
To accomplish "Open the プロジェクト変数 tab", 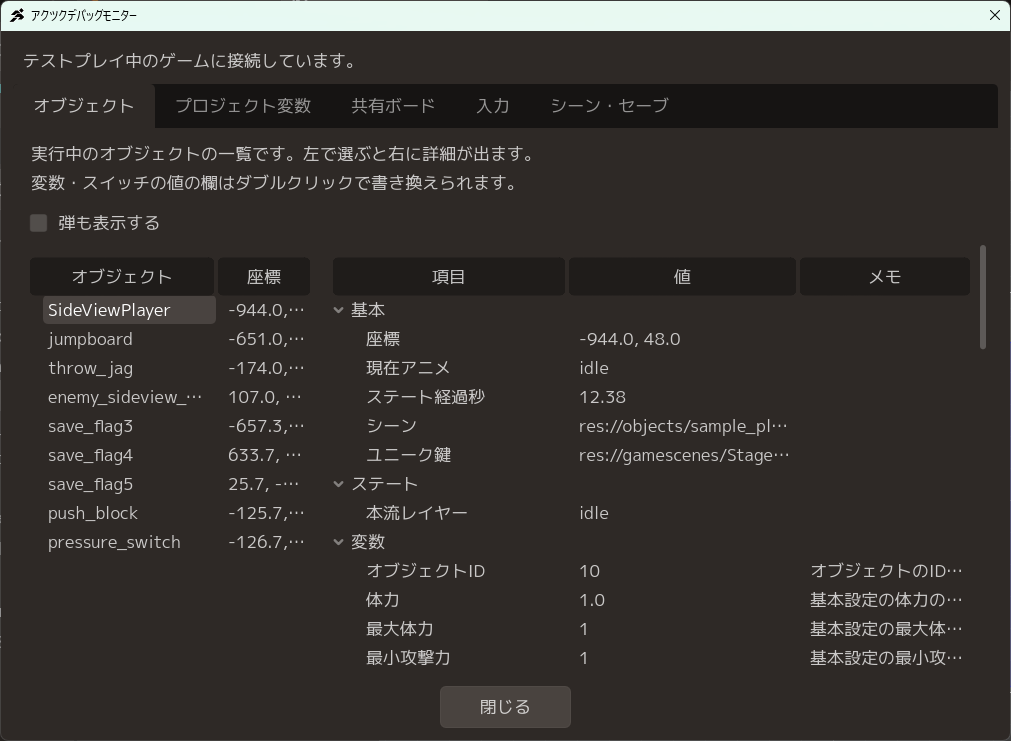I will point(243,106).
